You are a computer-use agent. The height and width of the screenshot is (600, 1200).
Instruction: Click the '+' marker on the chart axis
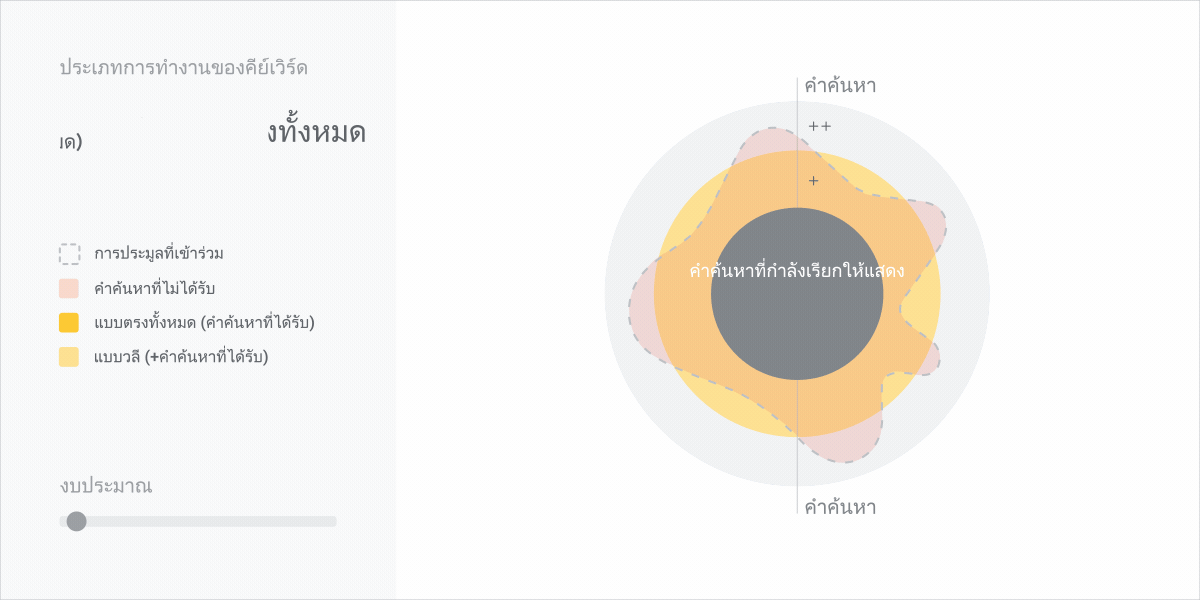pos(812,181)
